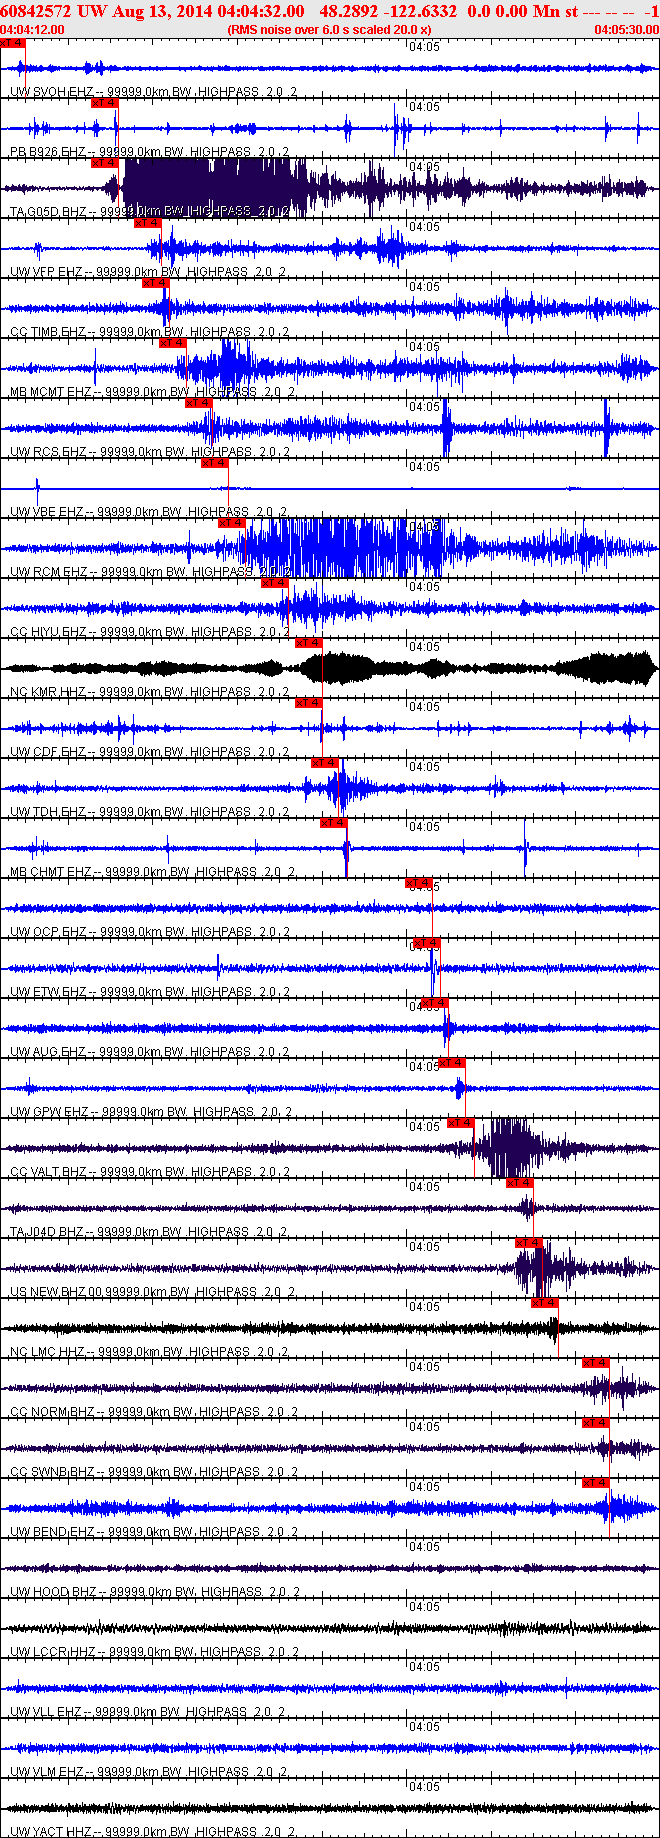Select the pick marker on TA G05D trace
This screenshot has width=660, height=1838.
(x=105, y=163)
